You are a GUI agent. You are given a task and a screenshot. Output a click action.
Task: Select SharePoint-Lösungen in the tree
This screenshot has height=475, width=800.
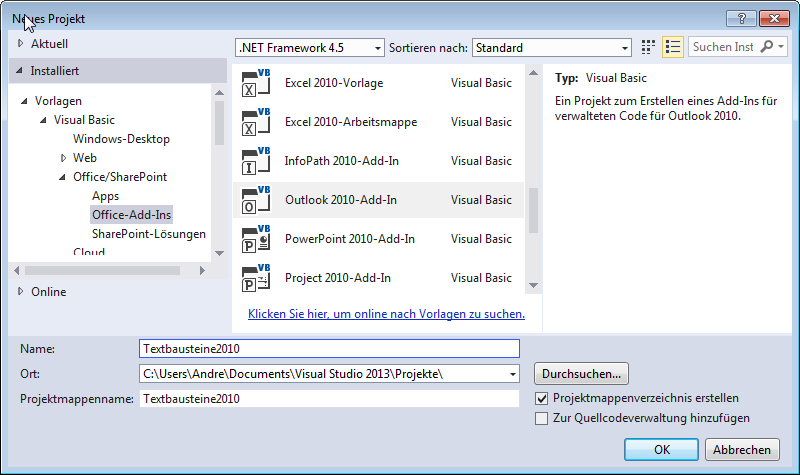[149, 234]
